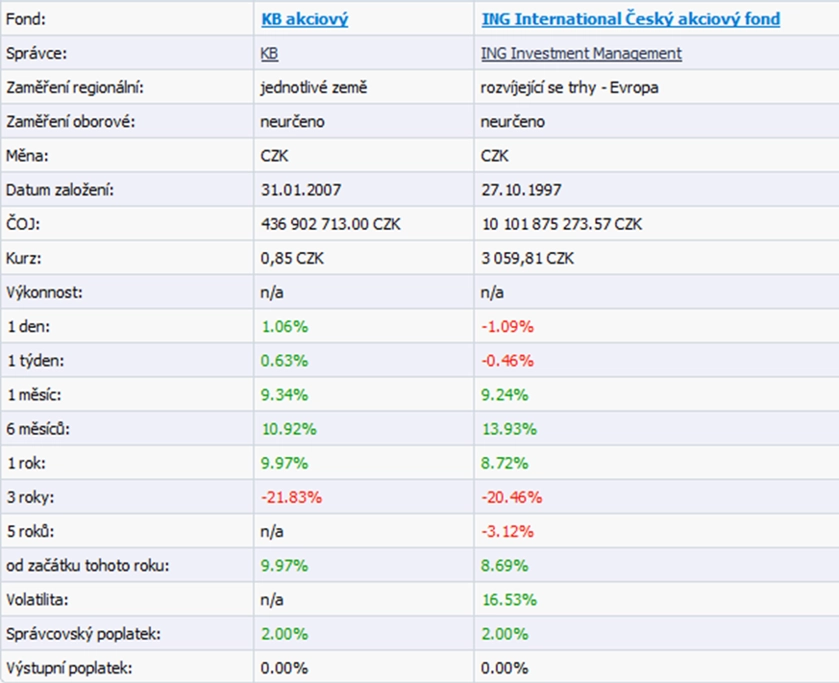This screenshot has height=683, width=839.
Task: Select ING fund's 'neurčeno' sector focus value
Action: tap(513, 122)
